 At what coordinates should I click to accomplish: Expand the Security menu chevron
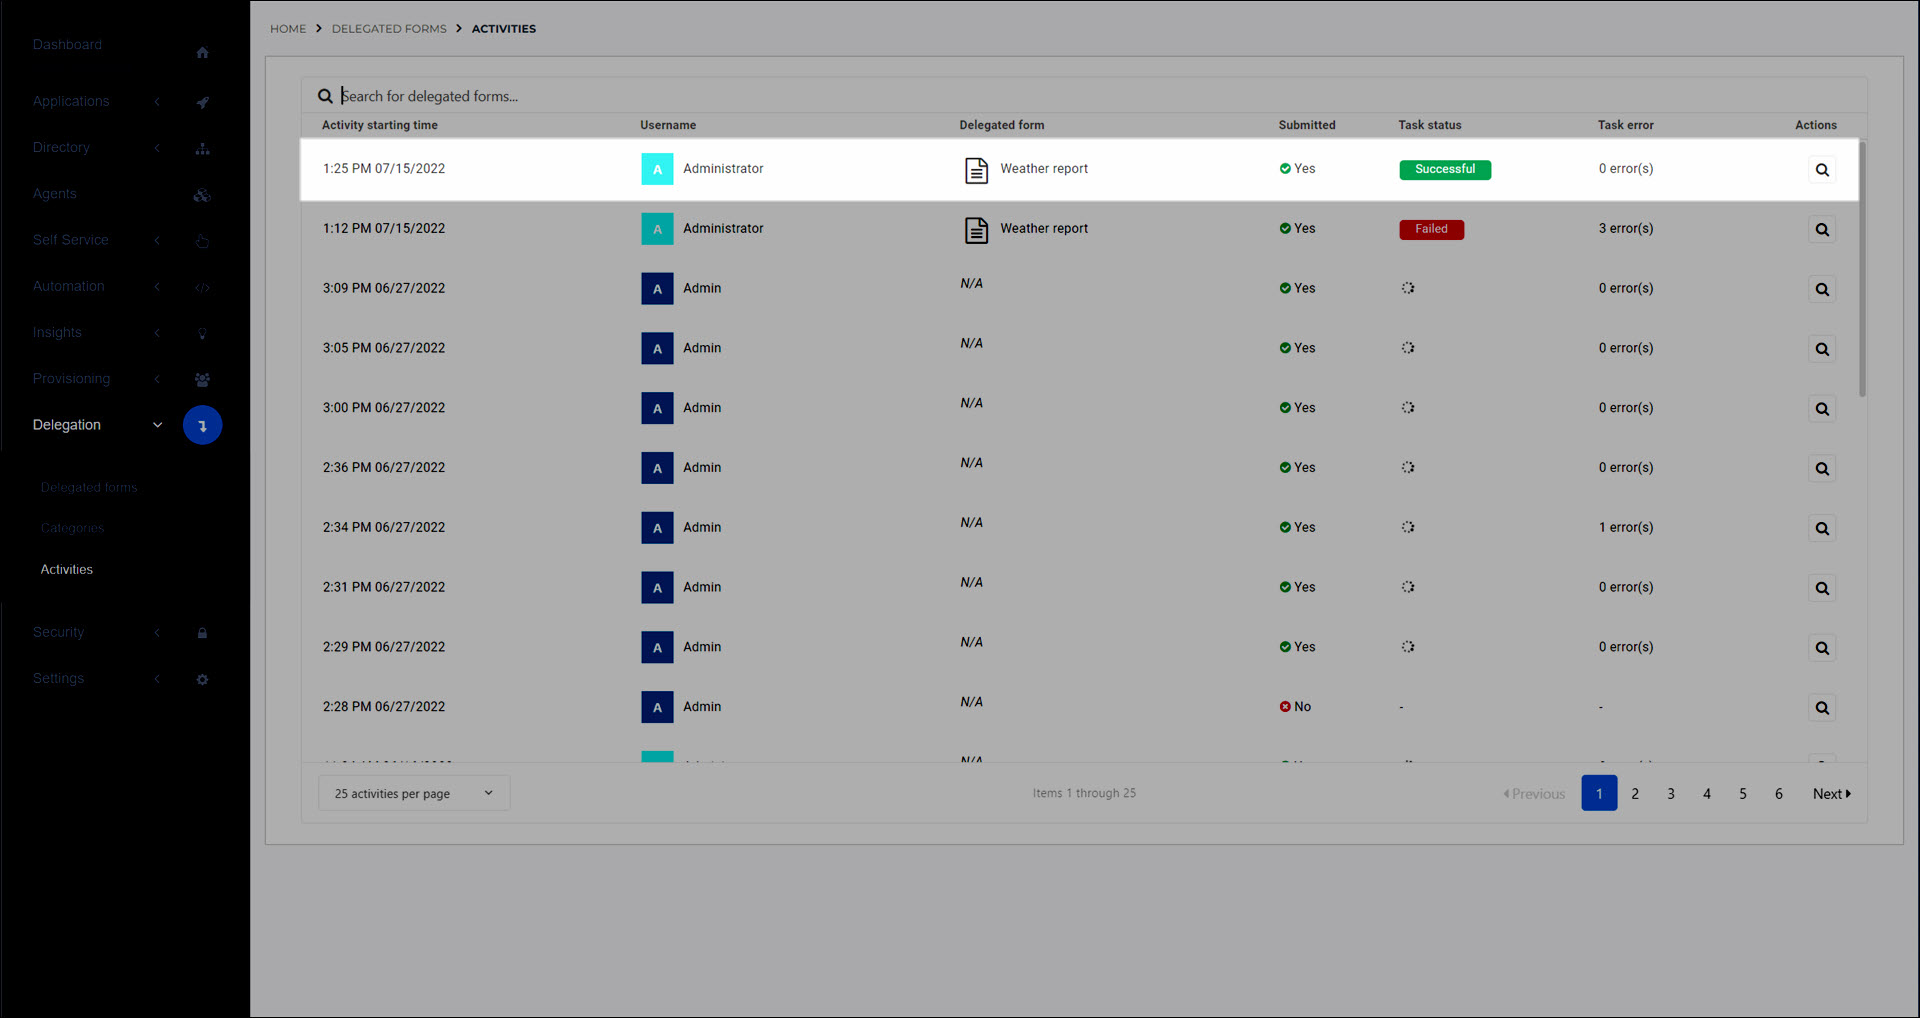click(x=157, y=633)
